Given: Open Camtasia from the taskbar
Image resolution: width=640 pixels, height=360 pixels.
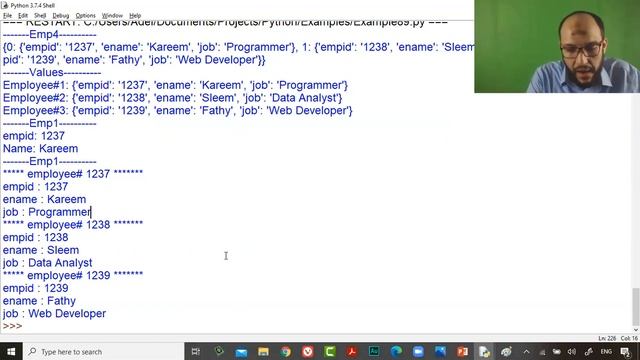Looking at the screenshot, I should [330, 351].
